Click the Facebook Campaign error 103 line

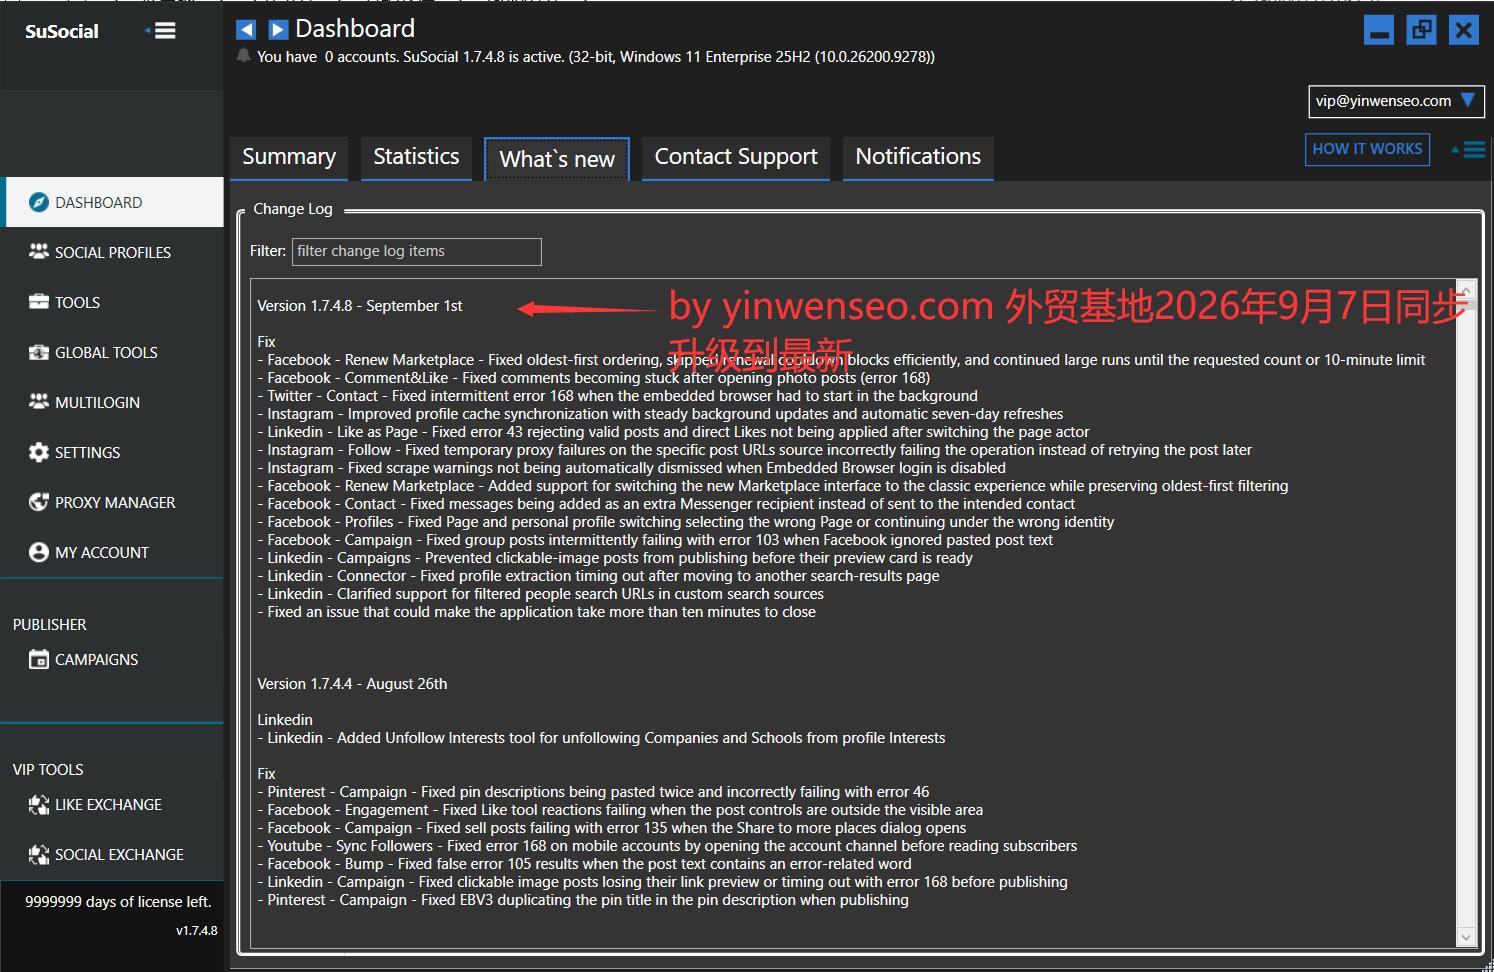click(x=655, y=540)
